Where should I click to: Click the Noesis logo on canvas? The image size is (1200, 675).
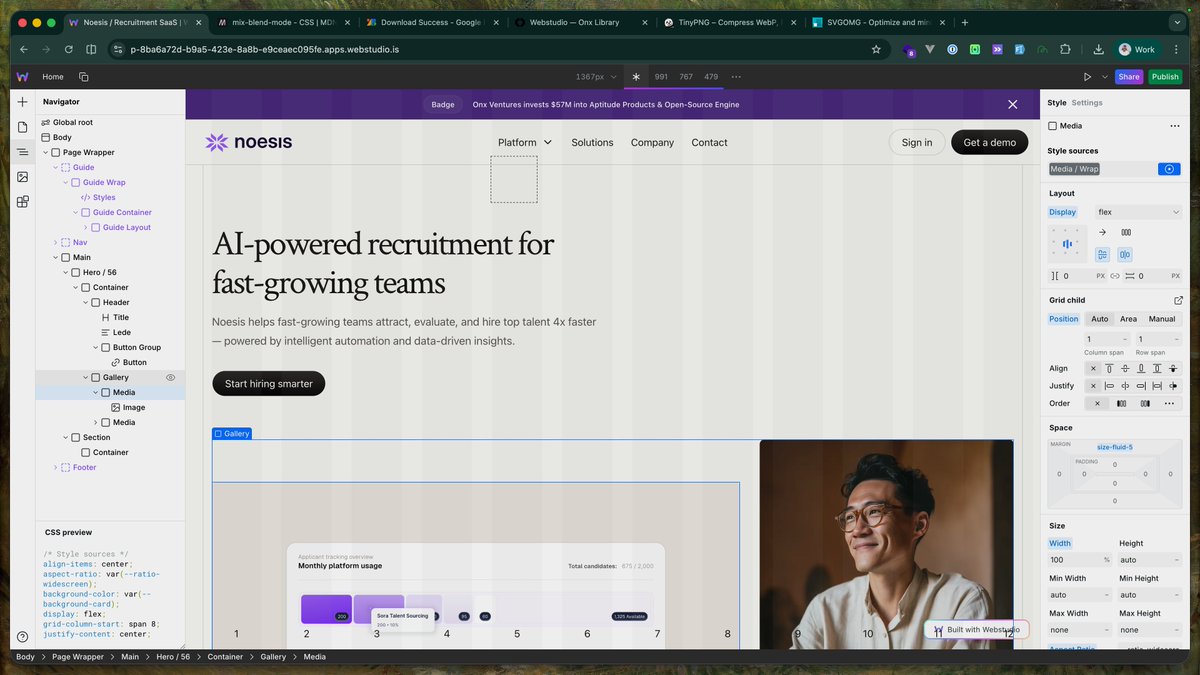coord(249,142)
